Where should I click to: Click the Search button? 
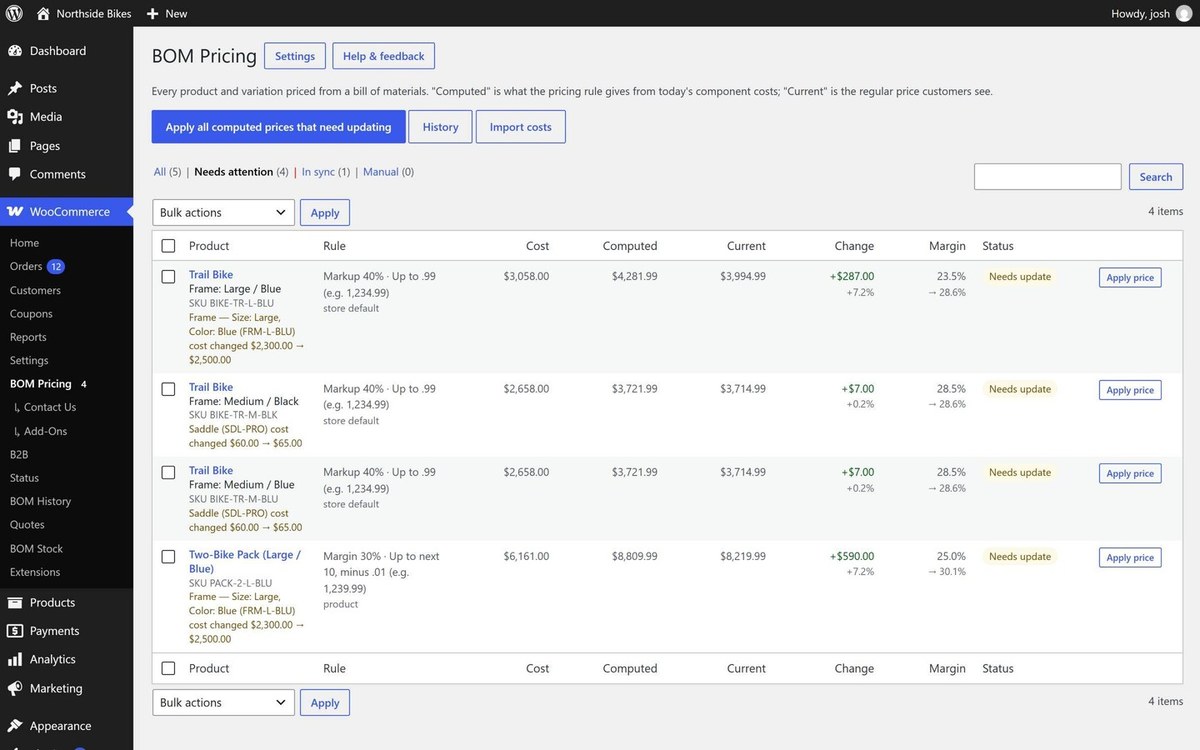[x=1156, y=177]
